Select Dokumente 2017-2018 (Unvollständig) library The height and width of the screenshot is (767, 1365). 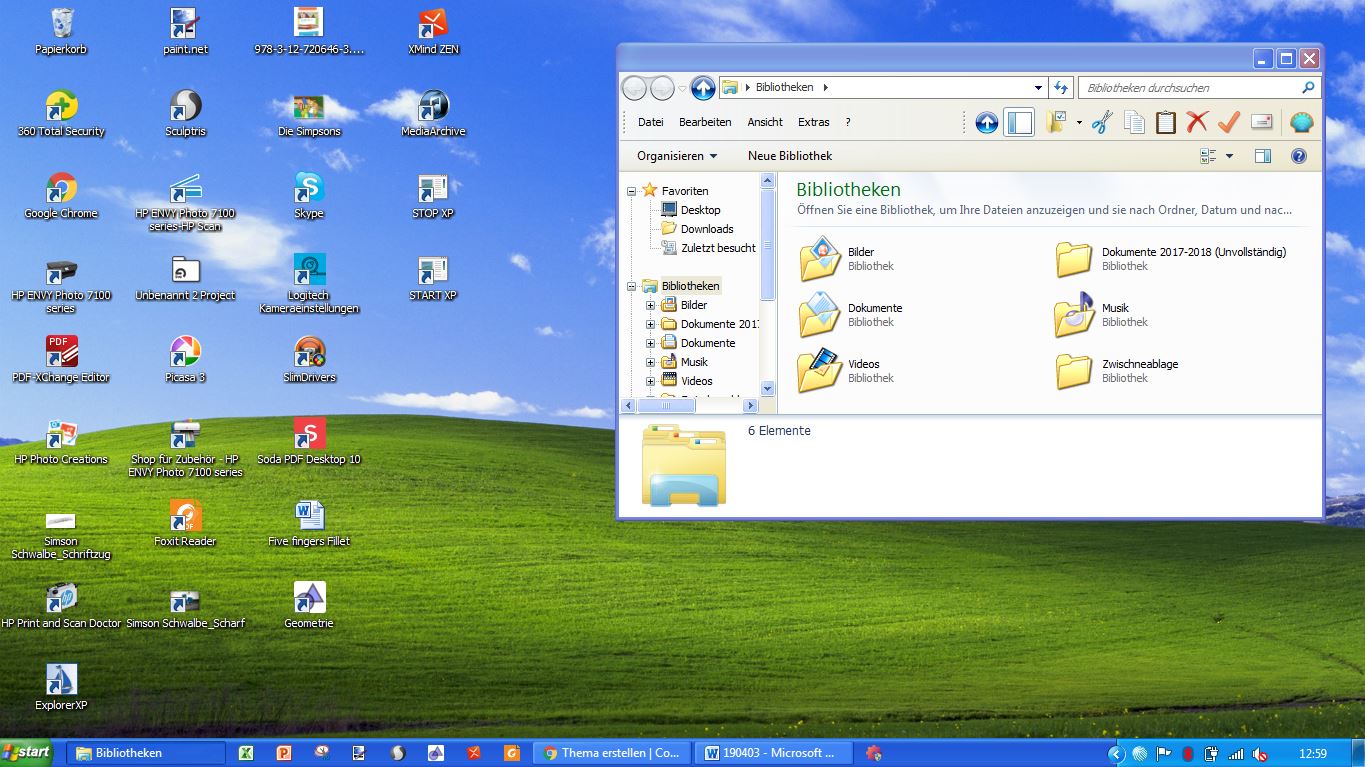coord(1172,259)
